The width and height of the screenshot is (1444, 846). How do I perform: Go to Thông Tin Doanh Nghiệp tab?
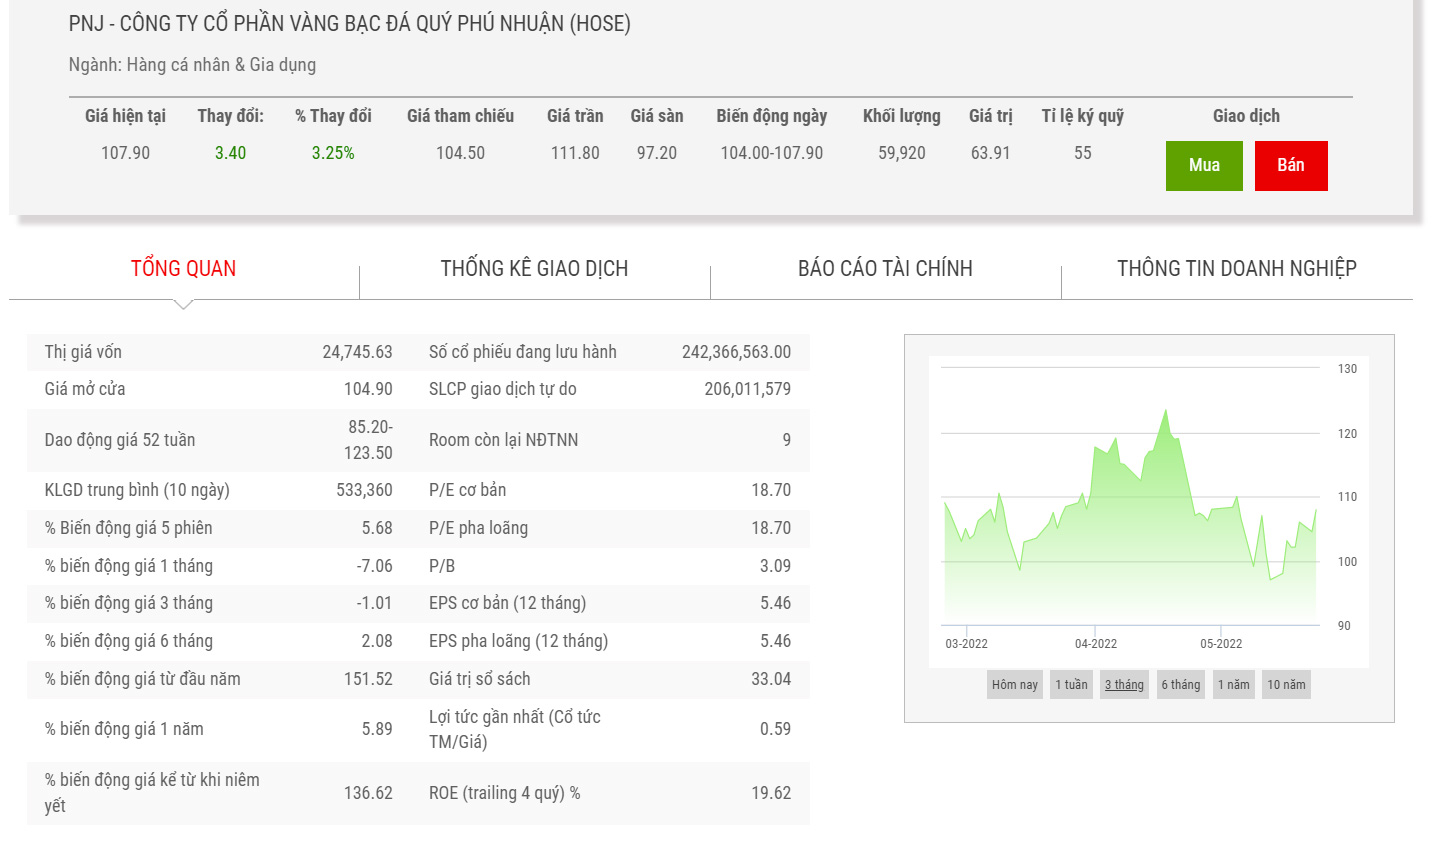pyautogui.click(x=1236, y=268)
